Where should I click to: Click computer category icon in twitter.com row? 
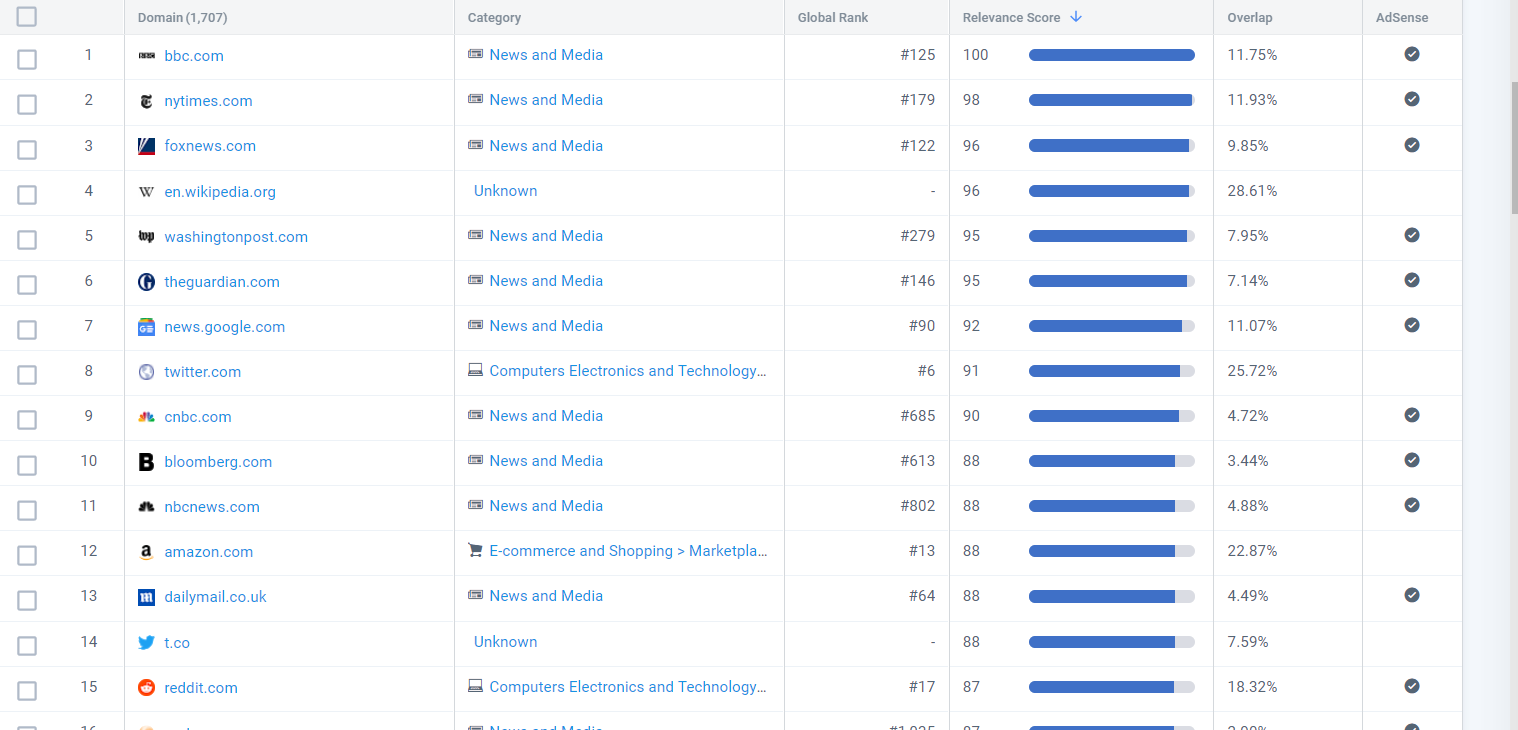coord(475,370)
